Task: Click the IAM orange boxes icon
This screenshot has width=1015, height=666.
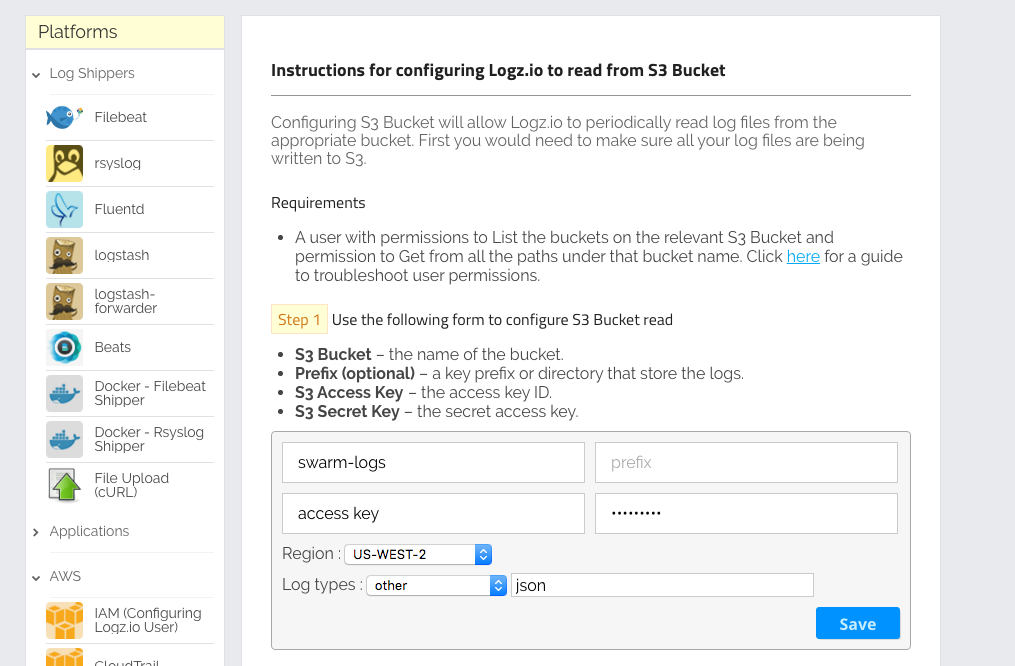Action: click(64, 620)
